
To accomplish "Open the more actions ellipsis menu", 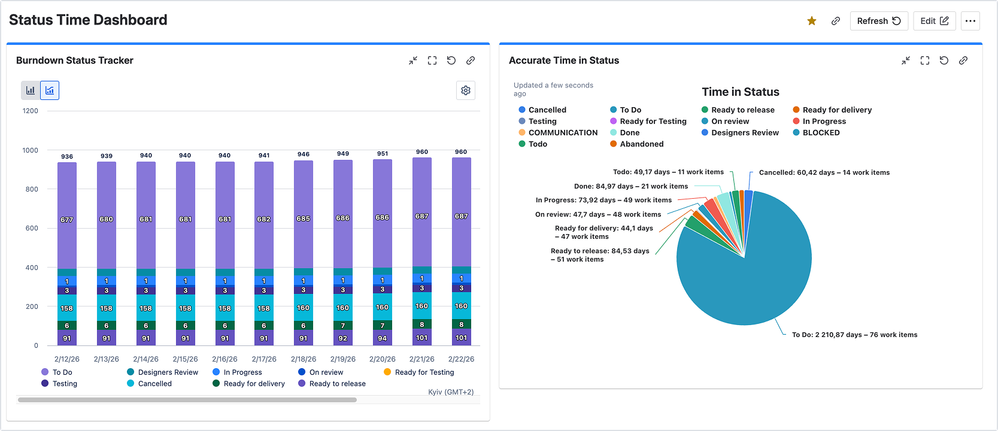I will pyautogui.click(x=969, y=21).
